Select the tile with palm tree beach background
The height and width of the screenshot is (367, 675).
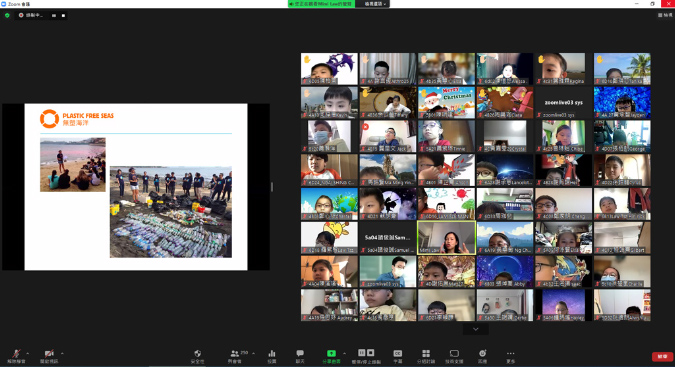[x=622, y=69]
